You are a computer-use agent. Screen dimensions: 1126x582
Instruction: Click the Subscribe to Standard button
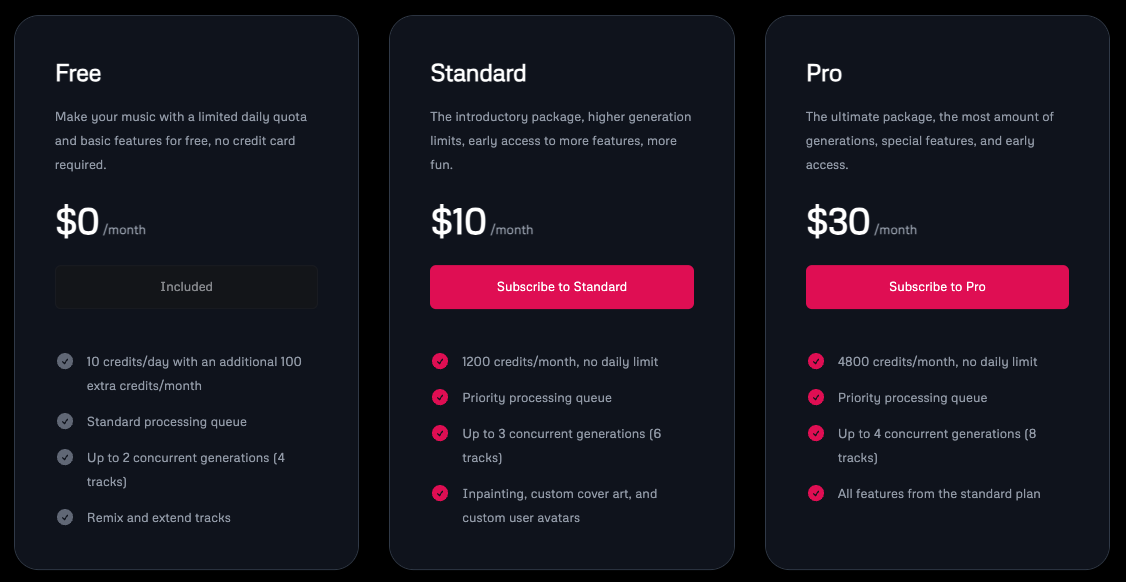(561, 287)
